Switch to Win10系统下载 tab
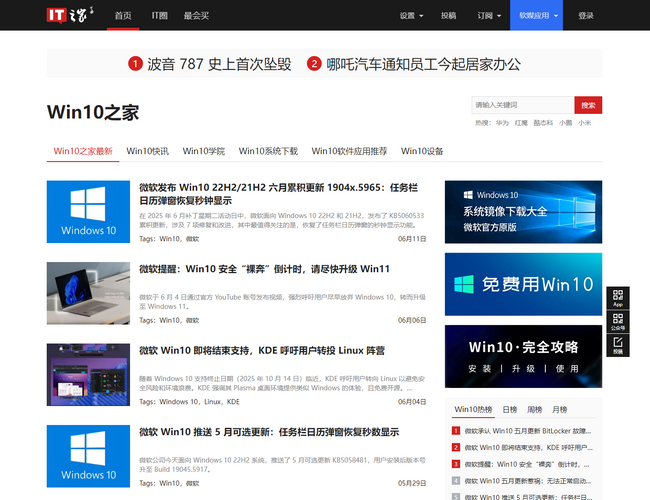Screen dimensions: 650x500 (268, 151)
